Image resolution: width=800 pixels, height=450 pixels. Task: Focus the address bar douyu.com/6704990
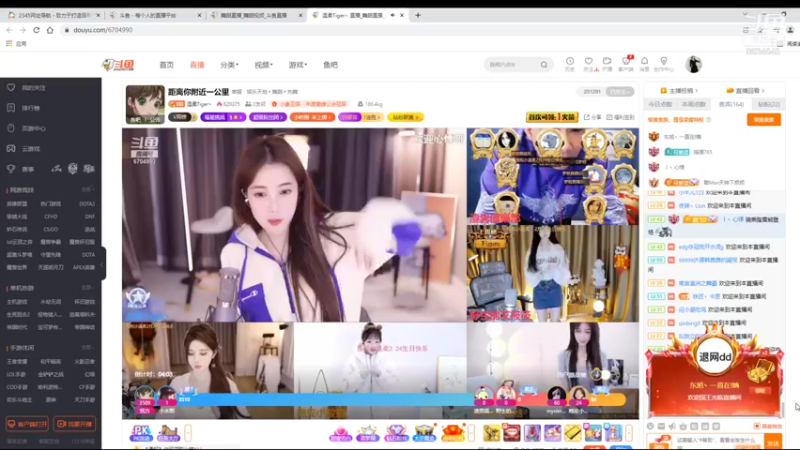point(103,30)
